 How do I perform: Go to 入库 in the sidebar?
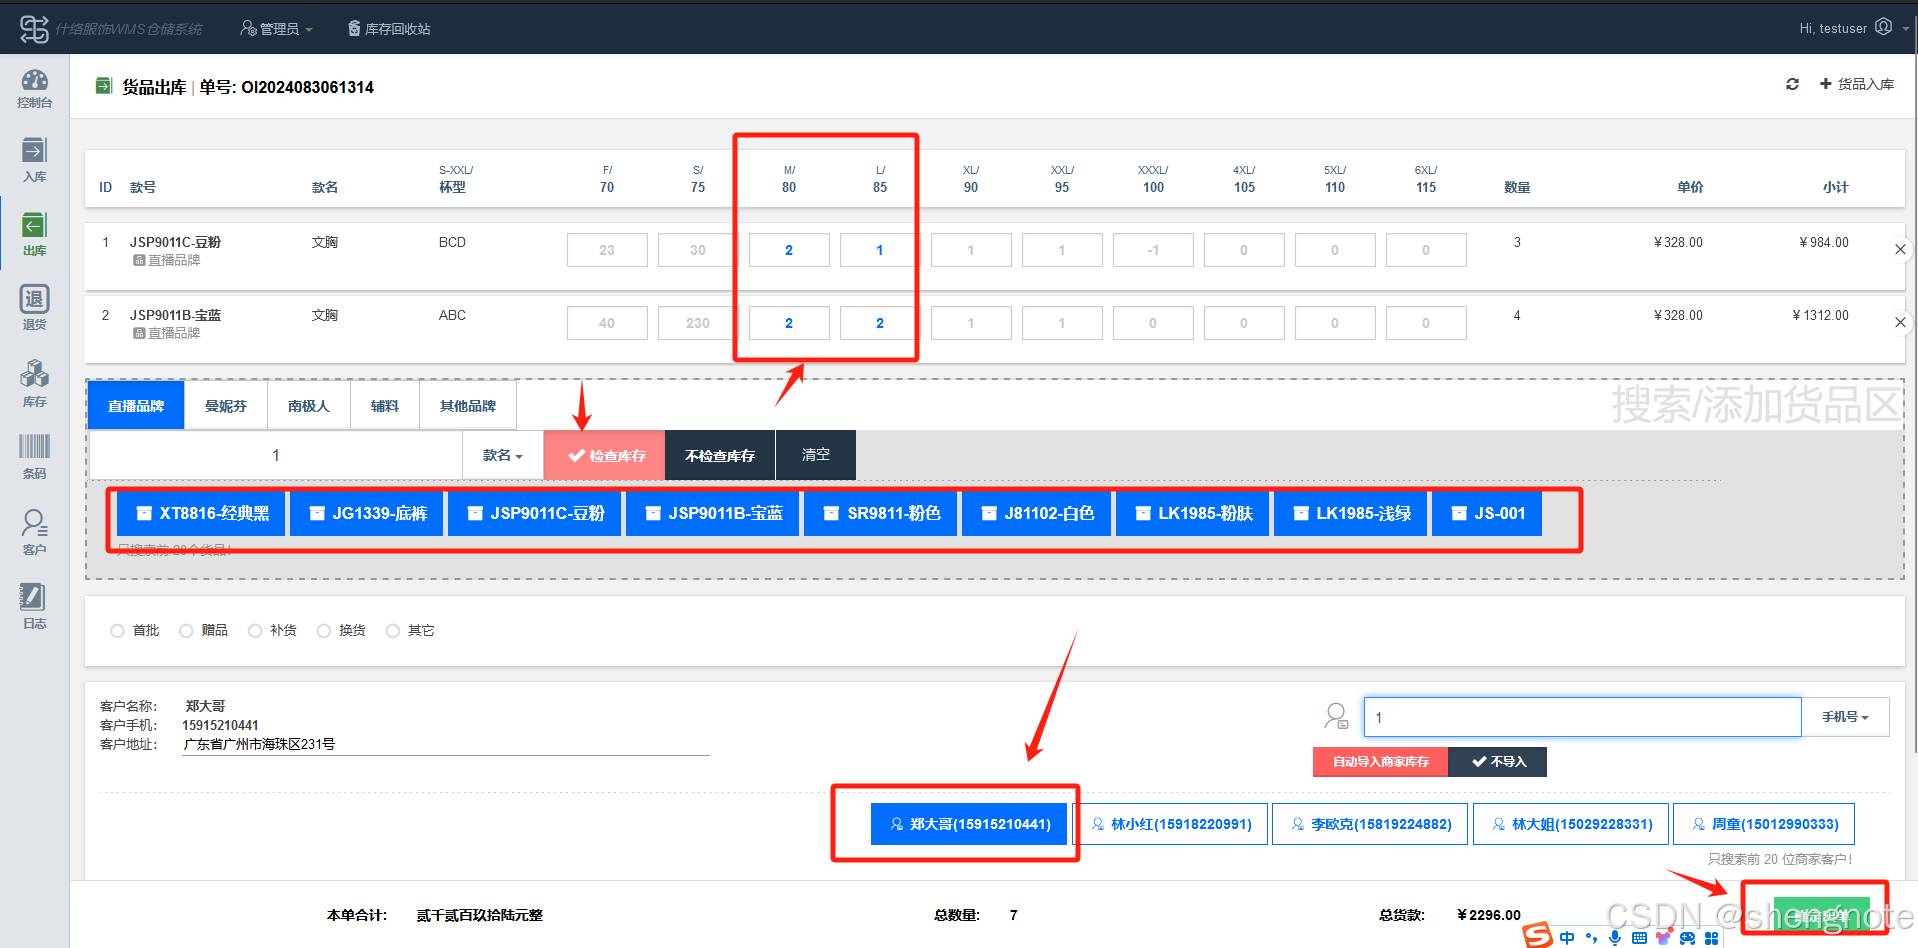pos(34,160)
